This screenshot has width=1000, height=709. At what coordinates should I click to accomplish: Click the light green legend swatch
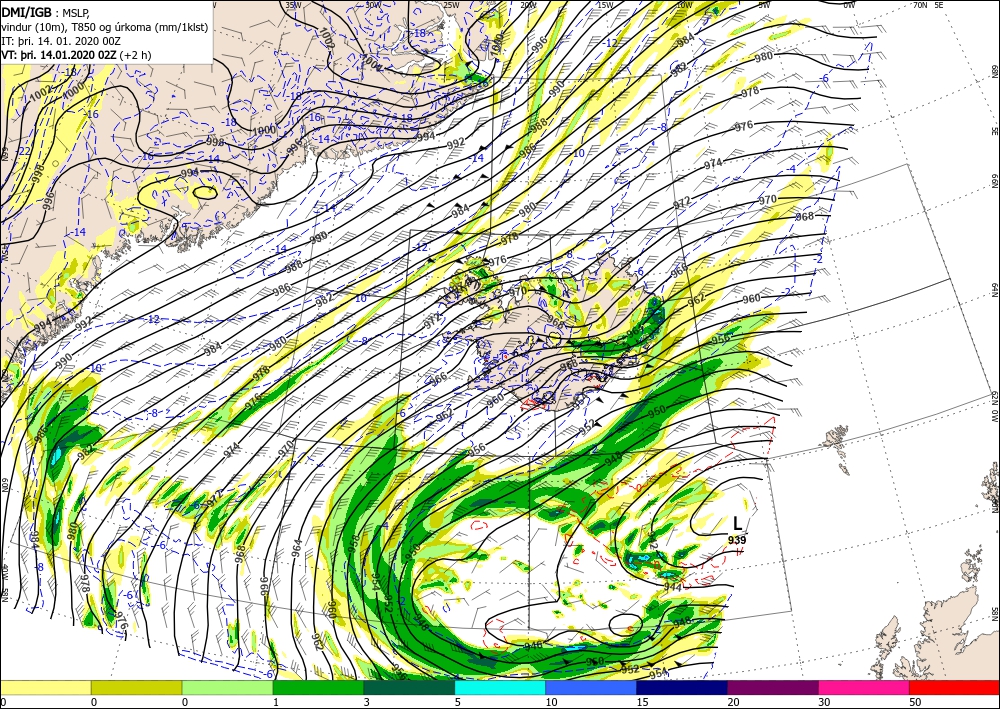pos(228,687)
